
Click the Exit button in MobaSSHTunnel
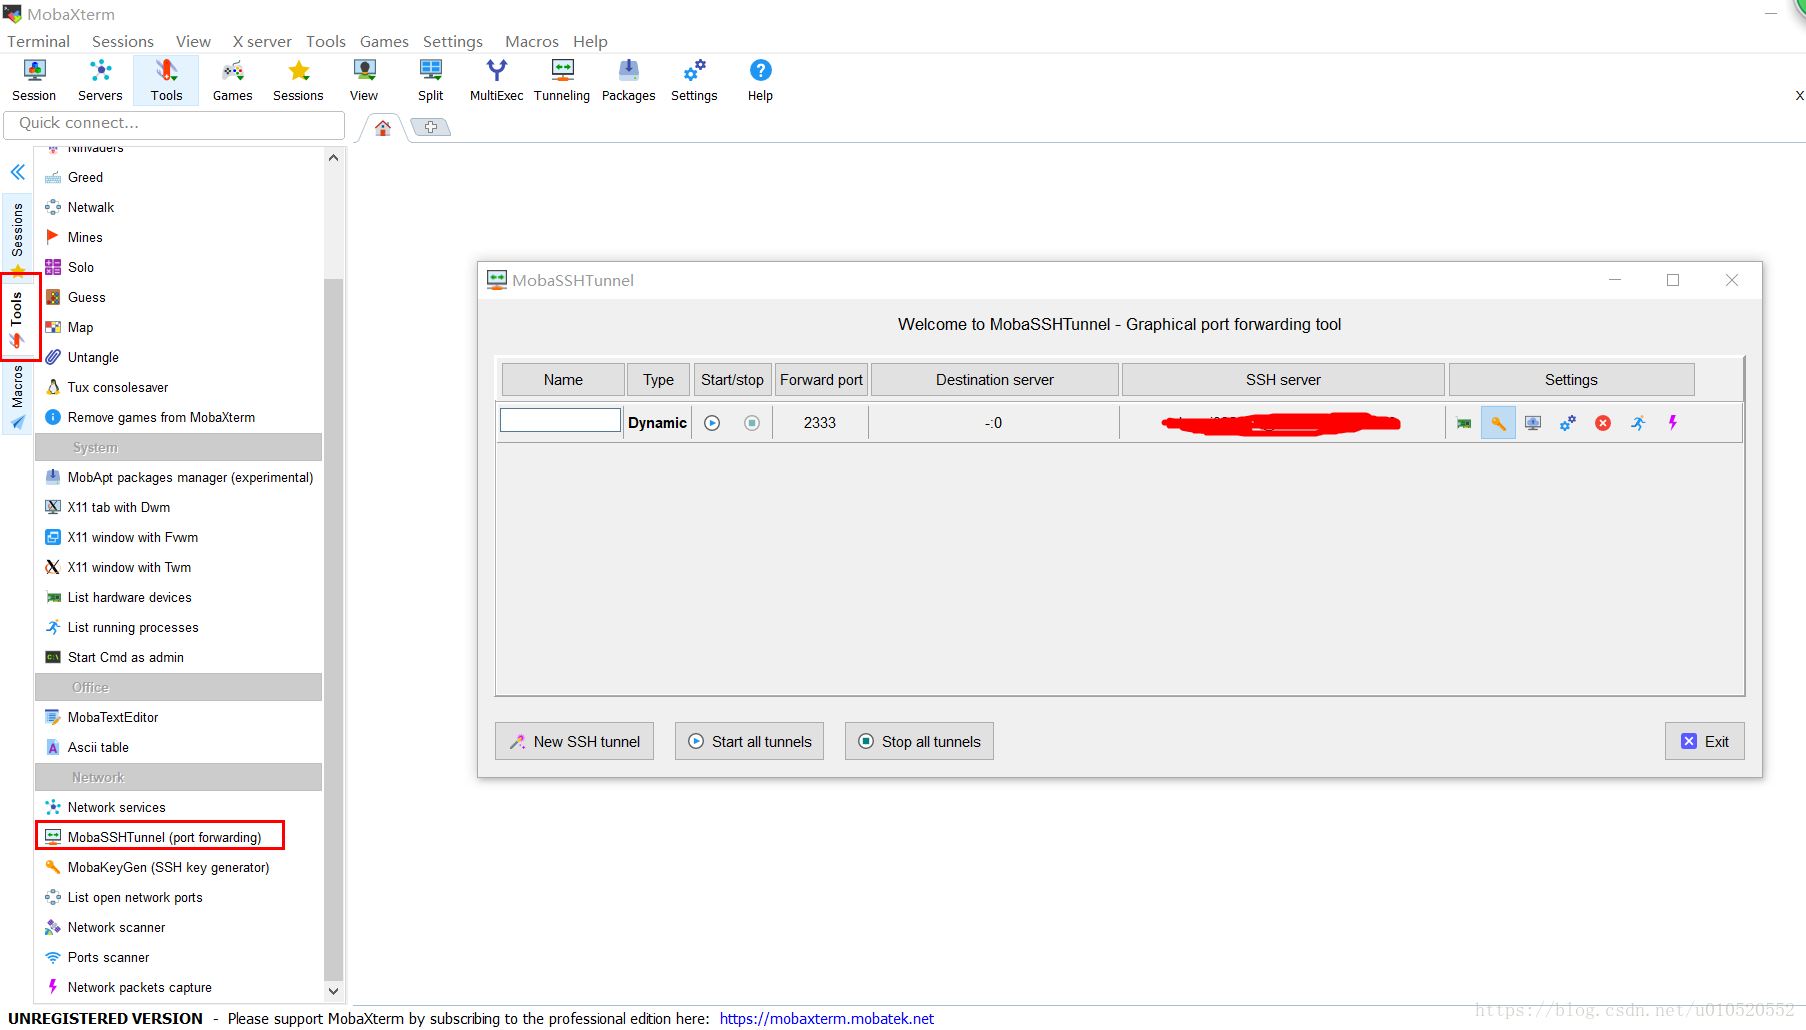(1705, 741)
